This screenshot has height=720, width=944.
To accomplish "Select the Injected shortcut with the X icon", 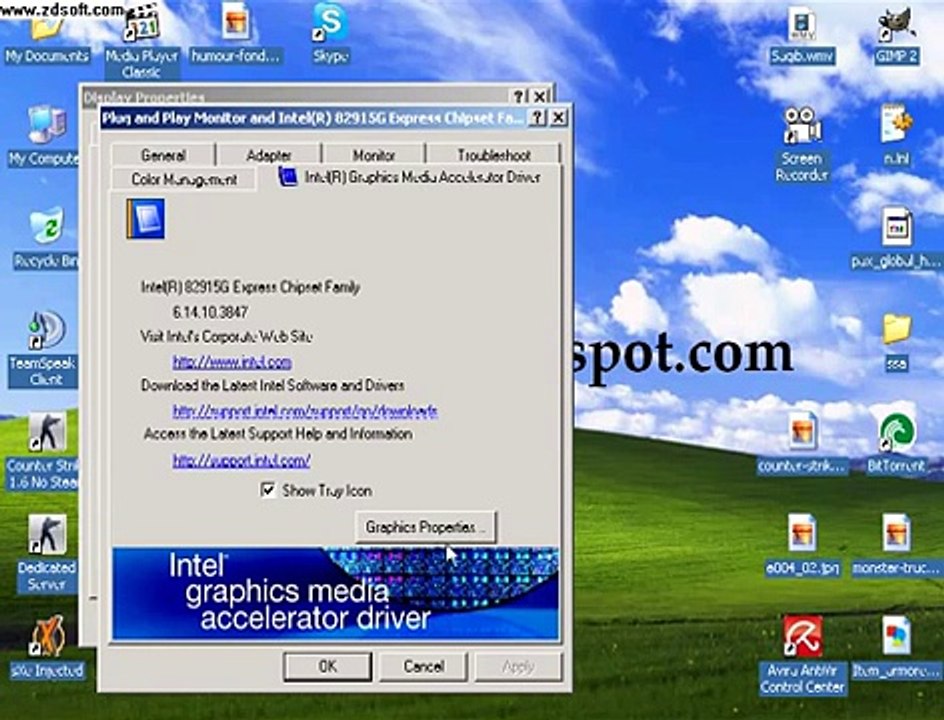I will [x=47, y=647].
